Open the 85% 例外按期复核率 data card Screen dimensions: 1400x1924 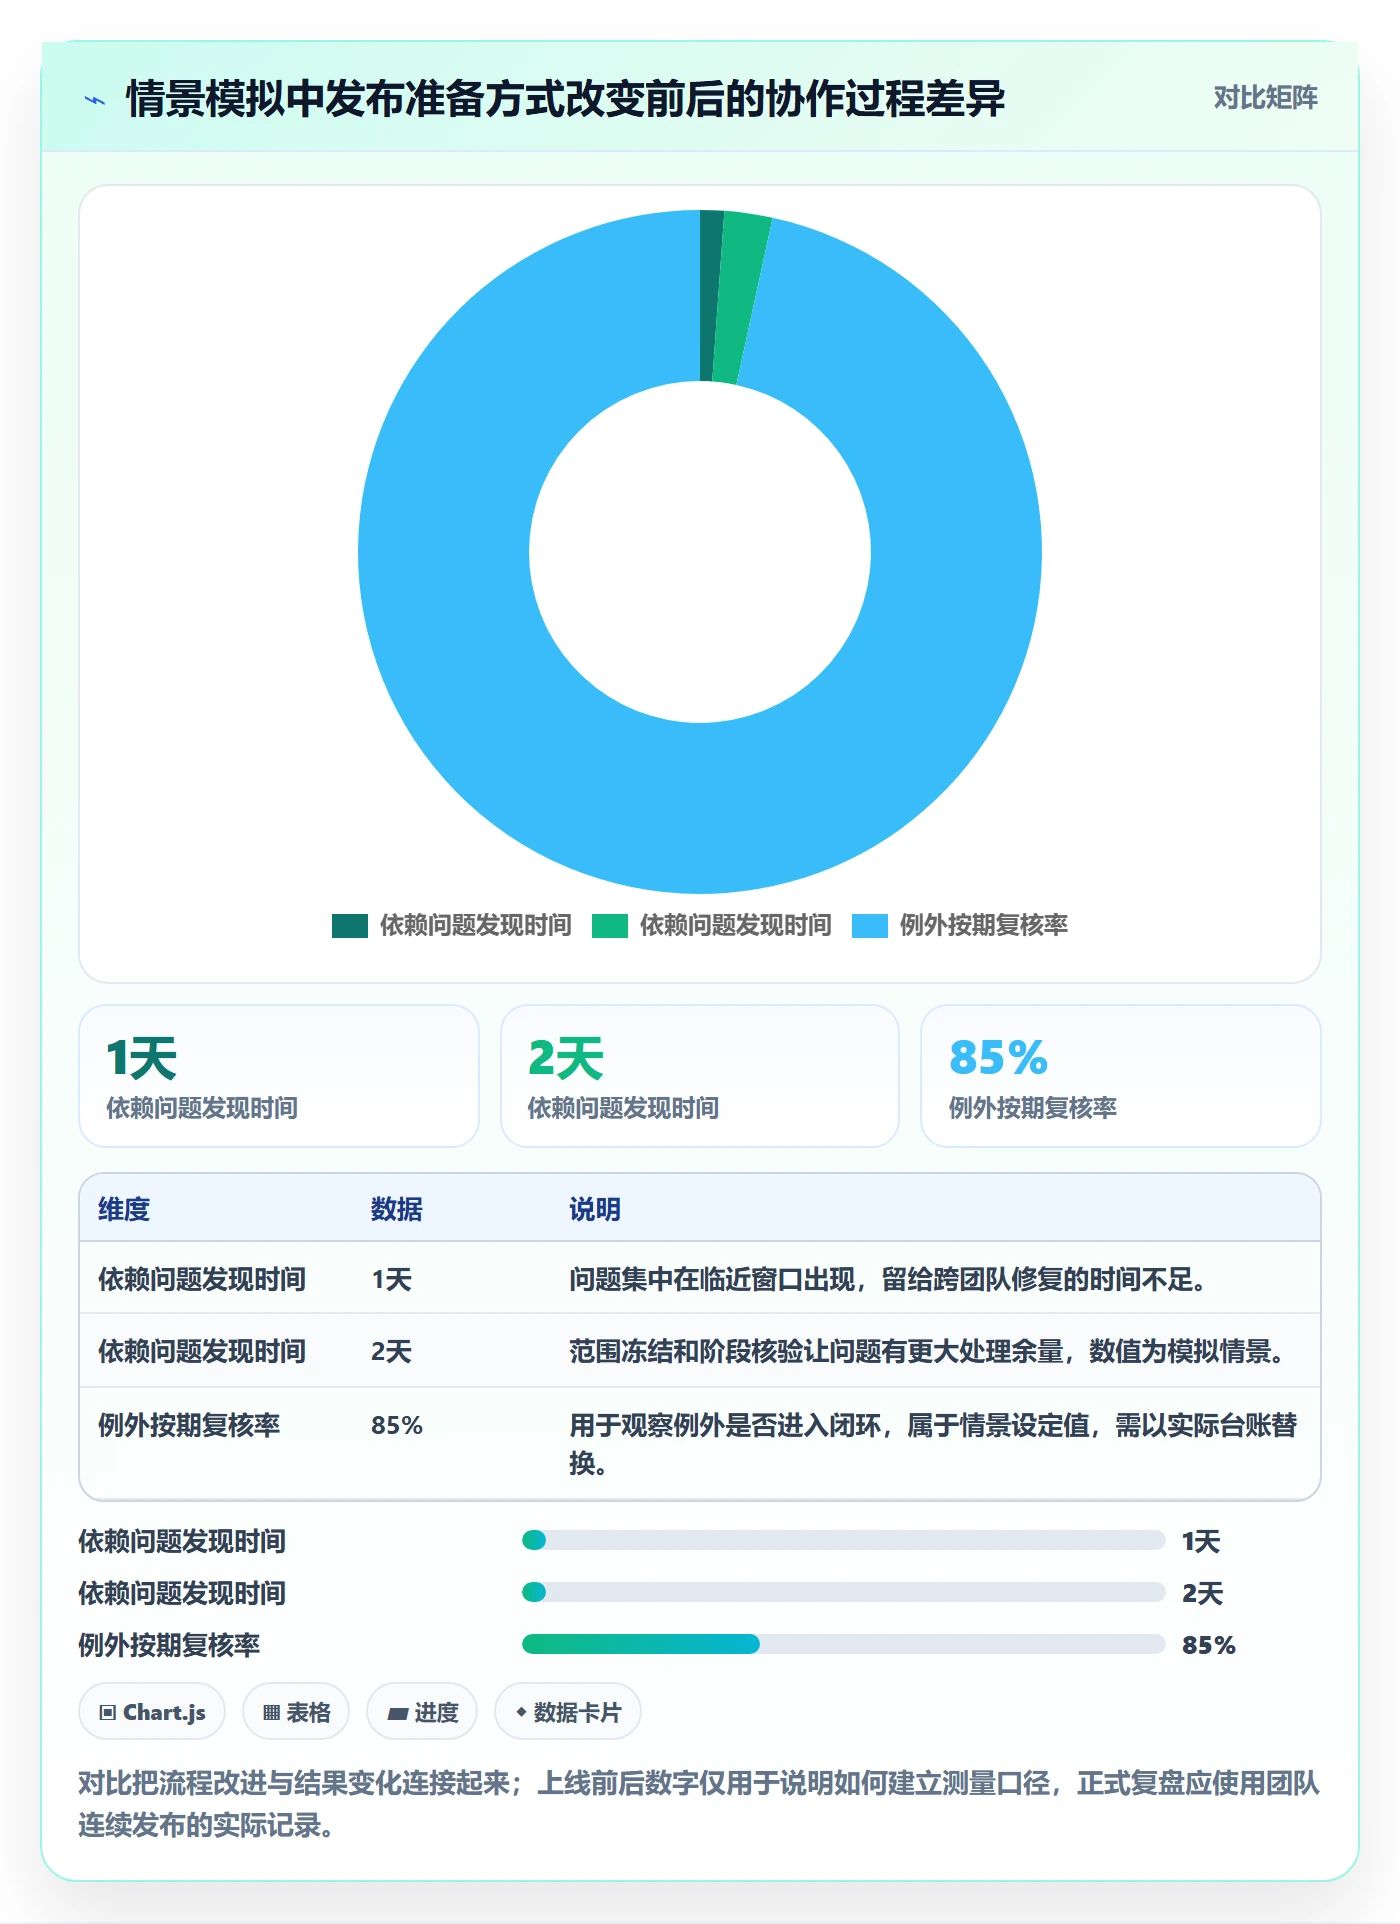click(1121, 1076)
